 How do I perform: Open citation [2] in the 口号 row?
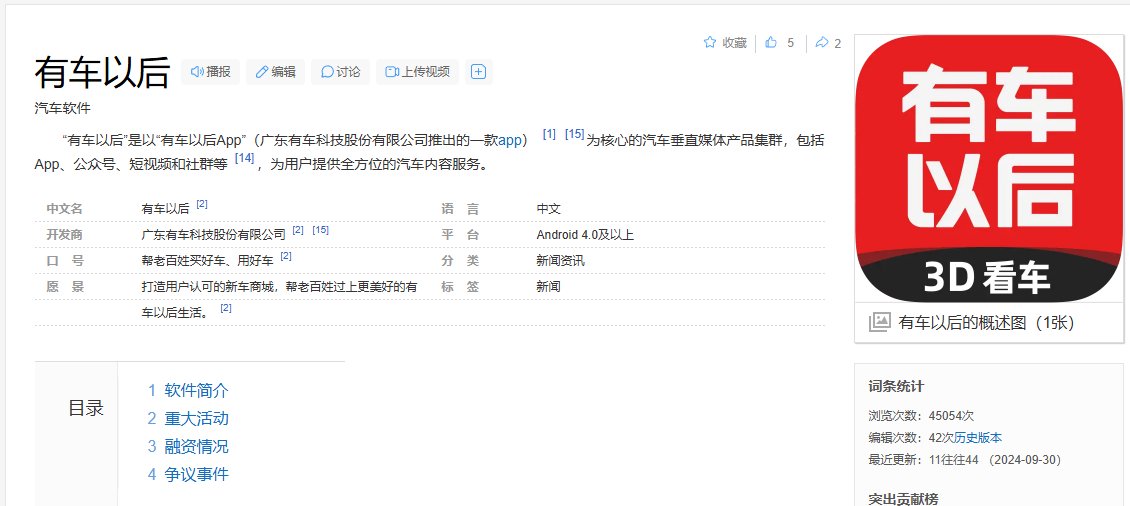click(x=285, y=256)
